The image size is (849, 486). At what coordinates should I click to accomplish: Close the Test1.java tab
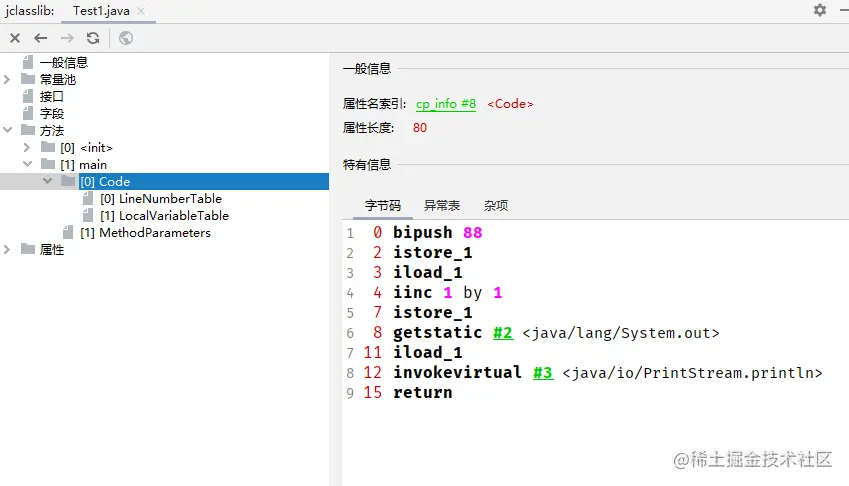[141, 11]
